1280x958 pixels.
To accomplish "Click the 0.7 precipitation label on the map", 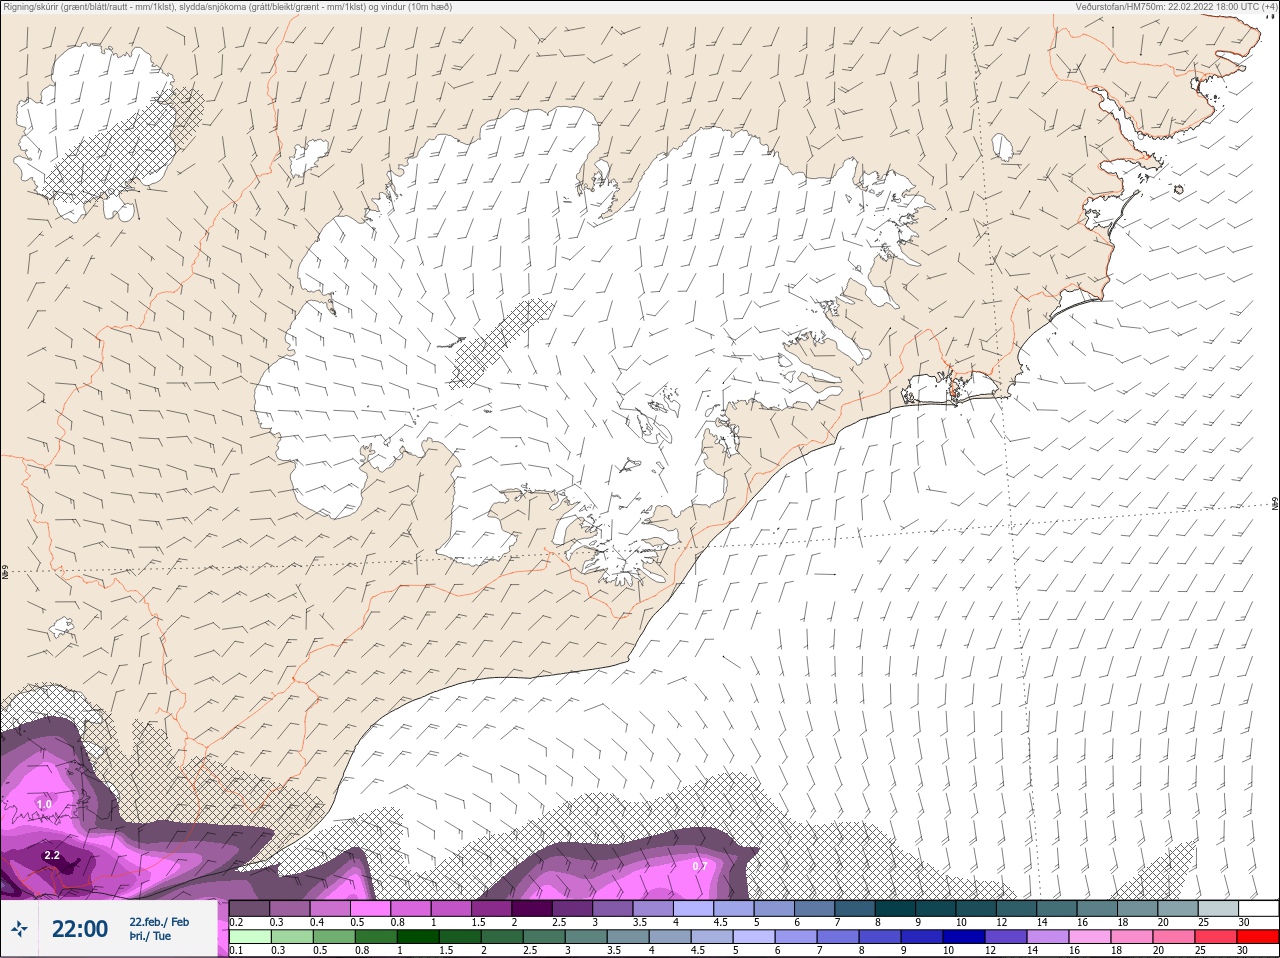I will click(700, 866).
